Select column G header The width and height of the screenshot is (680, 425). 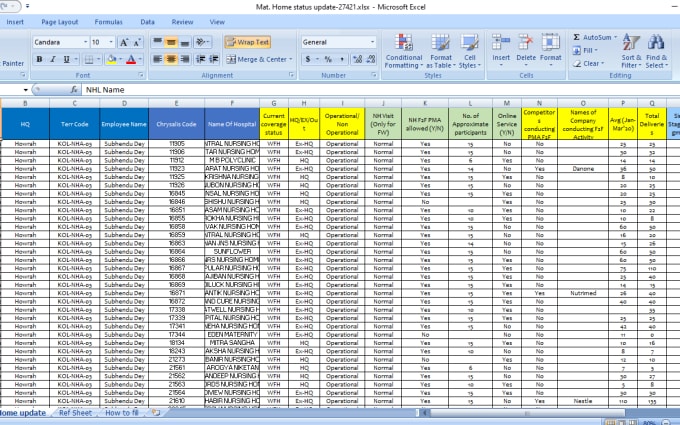[274, 103]
